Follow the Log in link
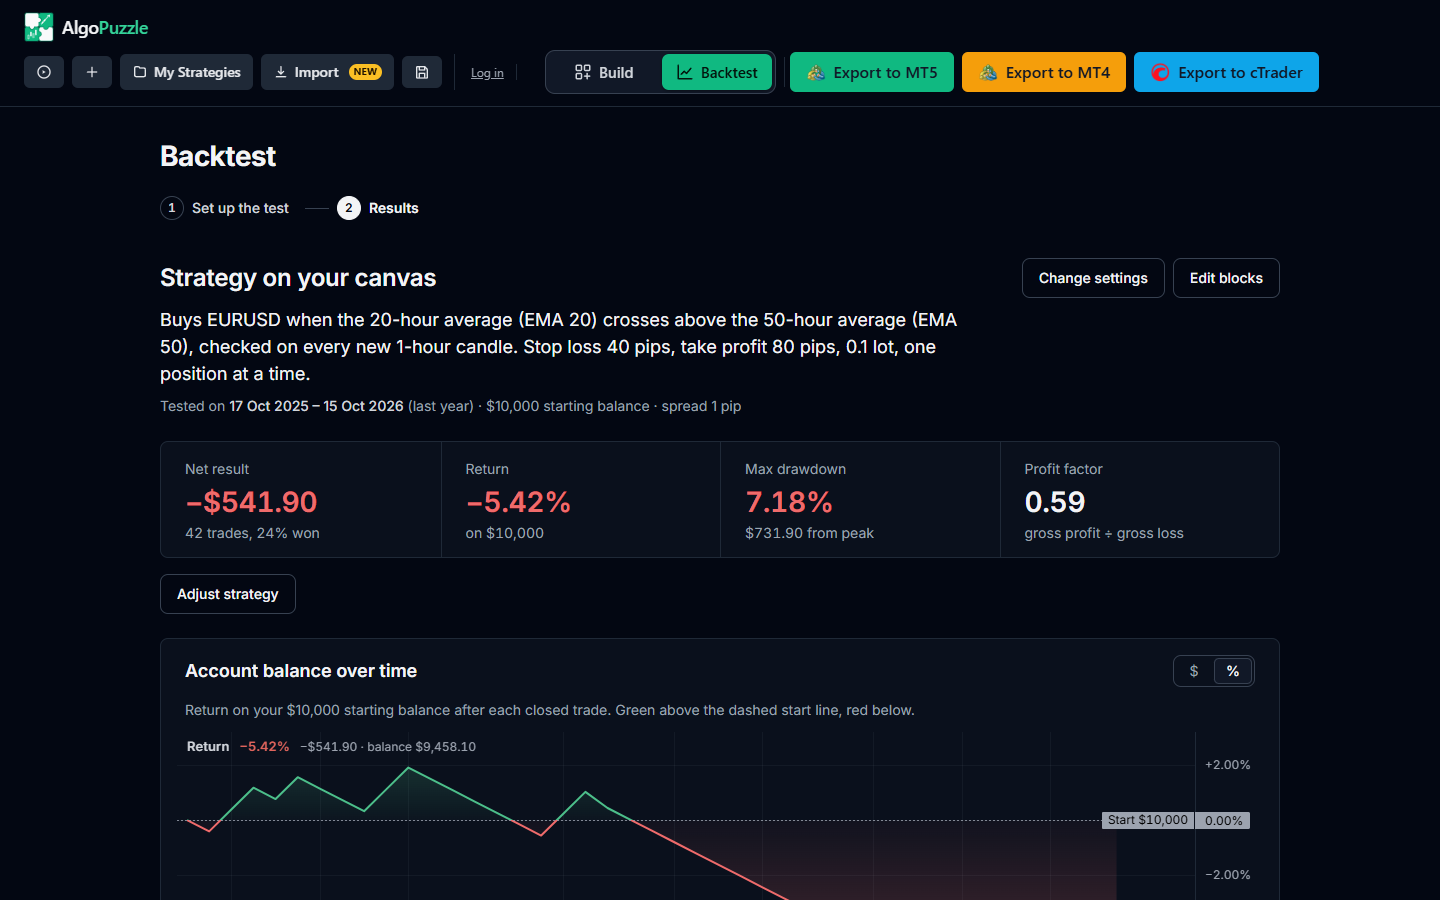Image resolution: width=1440 pixels, height=900 pixels. 487,73
